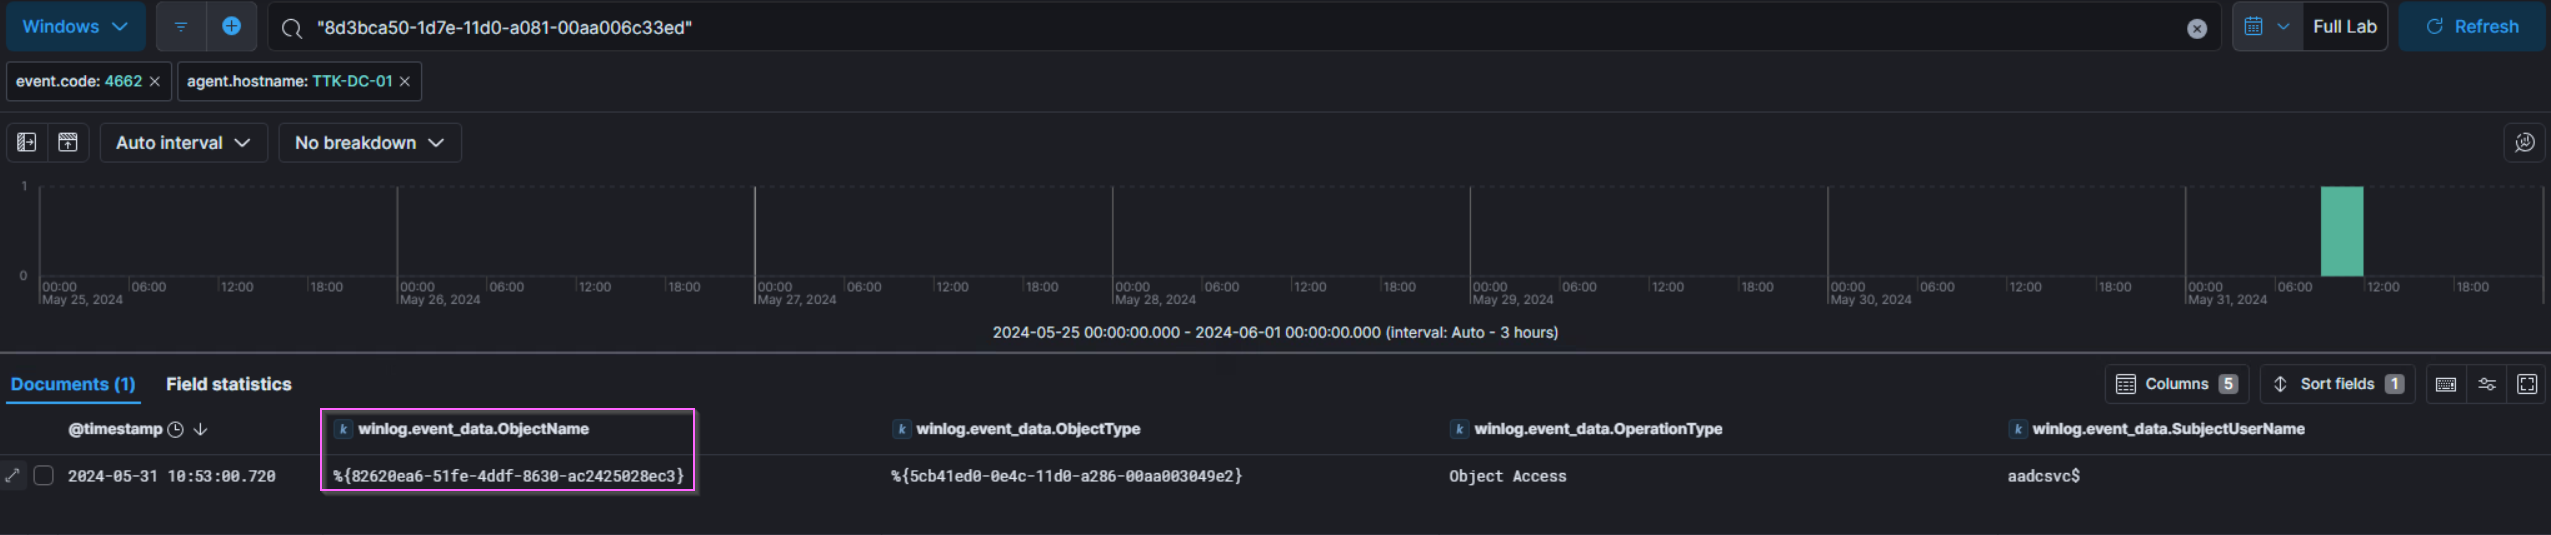
Task: Enter fullscreen mode for the data grid
Action: [2526, 385]
